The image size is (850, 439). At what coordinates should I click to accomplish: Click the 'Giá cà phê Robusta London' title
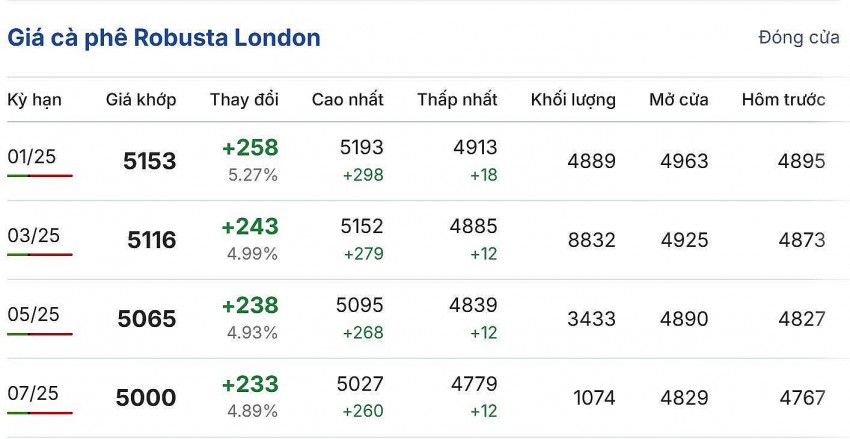tap(164, 38)
